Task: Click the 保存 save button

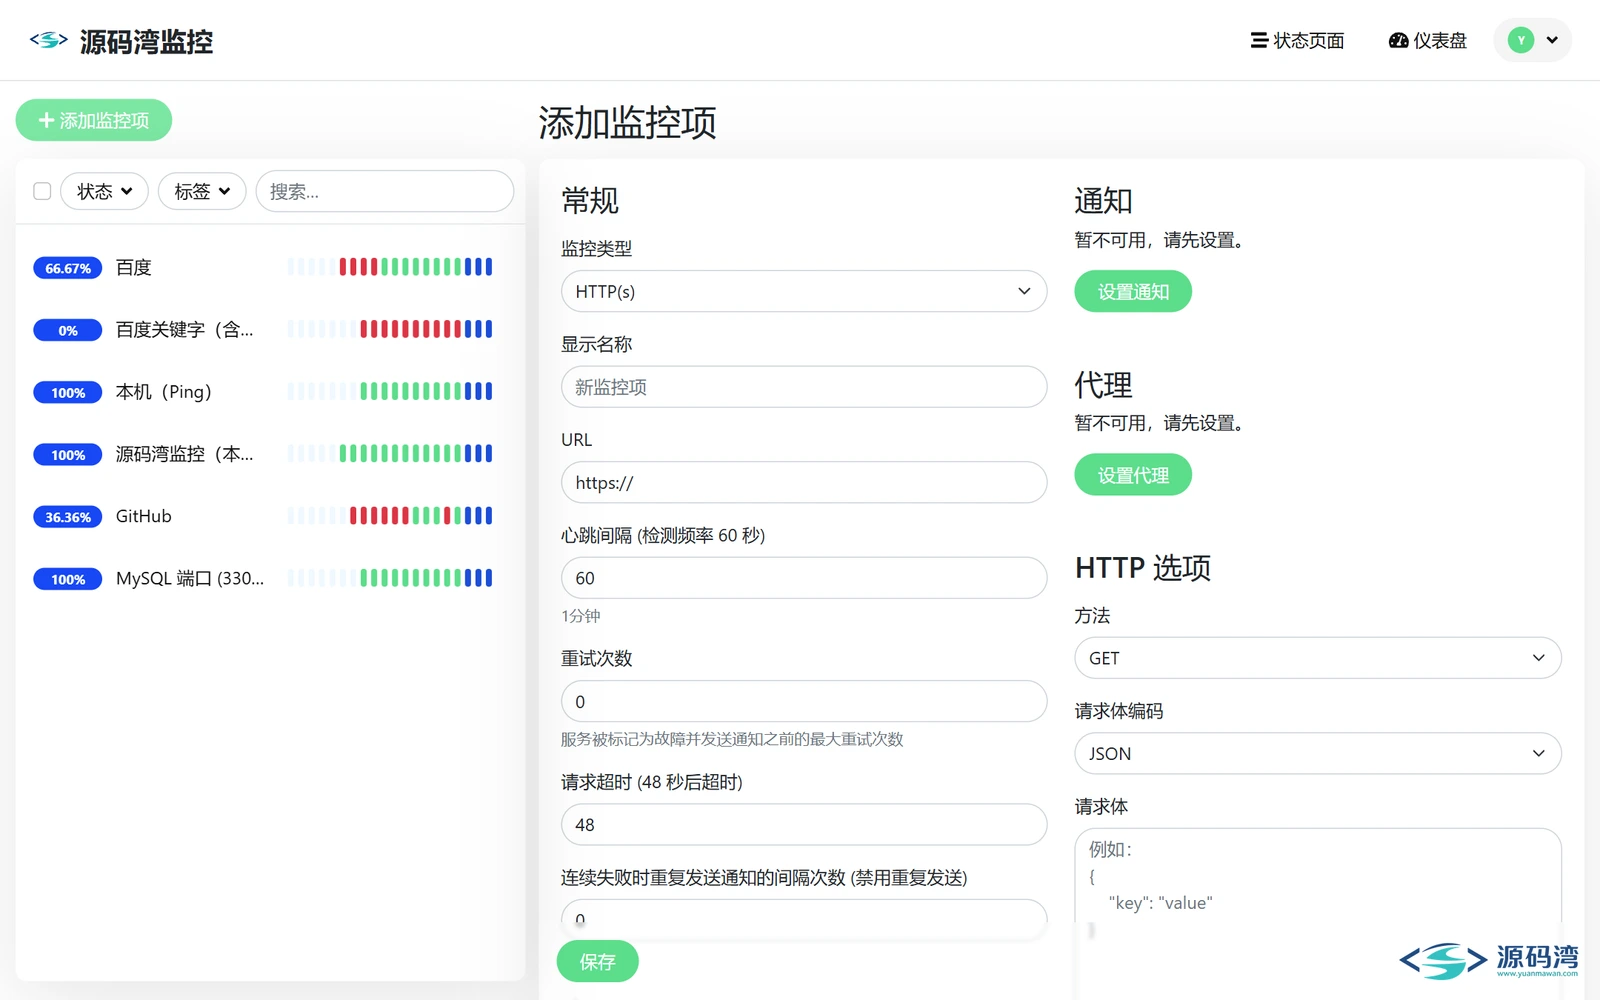Action: (x=598, y=961)
